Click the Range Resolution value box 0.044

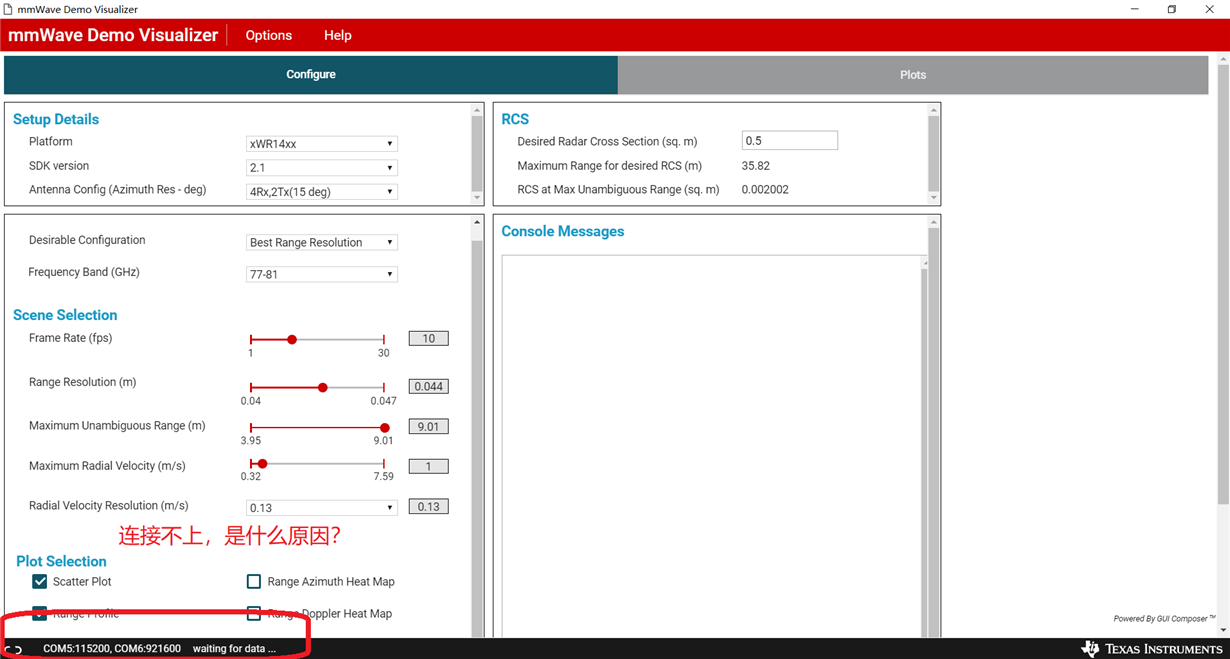tap(429, 386)
